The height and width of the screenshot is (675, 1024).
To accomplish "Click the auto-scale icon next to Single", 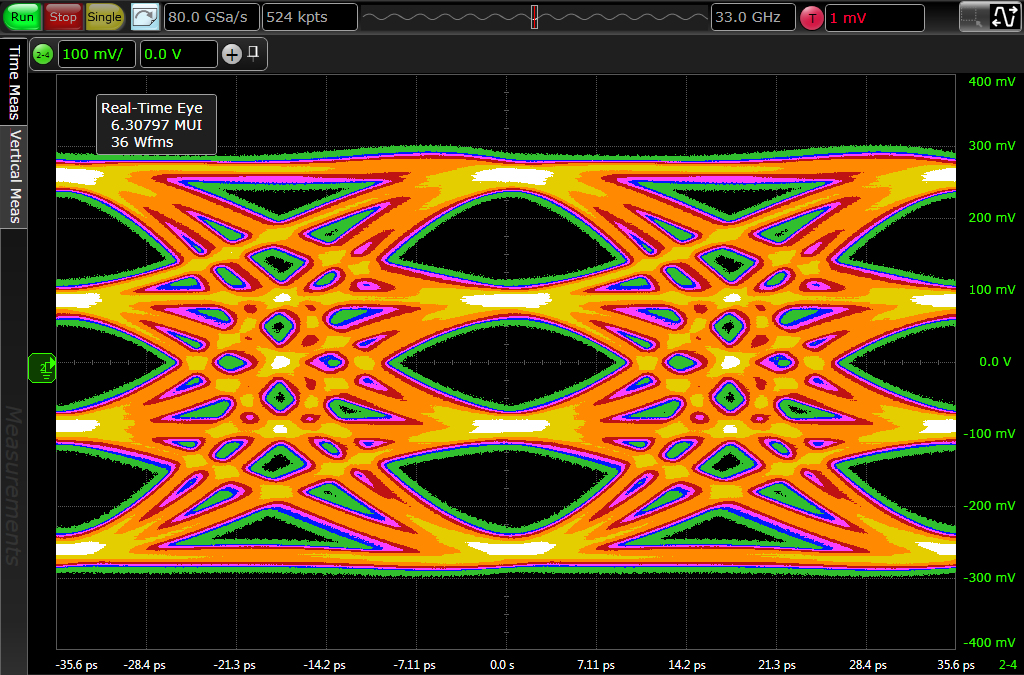I will click(145, 17).
